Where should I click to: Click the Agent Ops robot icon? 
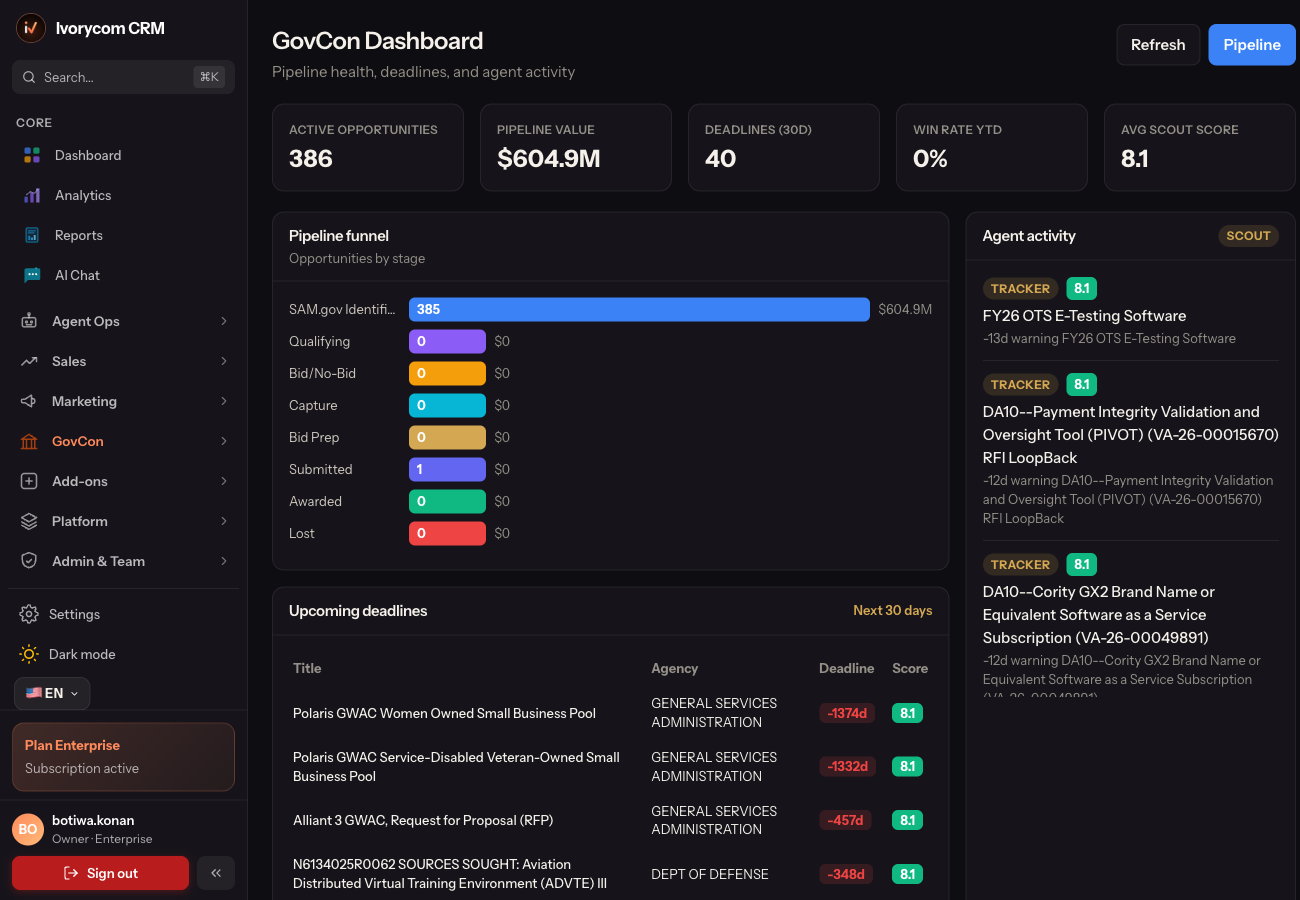tap(29, 321)
